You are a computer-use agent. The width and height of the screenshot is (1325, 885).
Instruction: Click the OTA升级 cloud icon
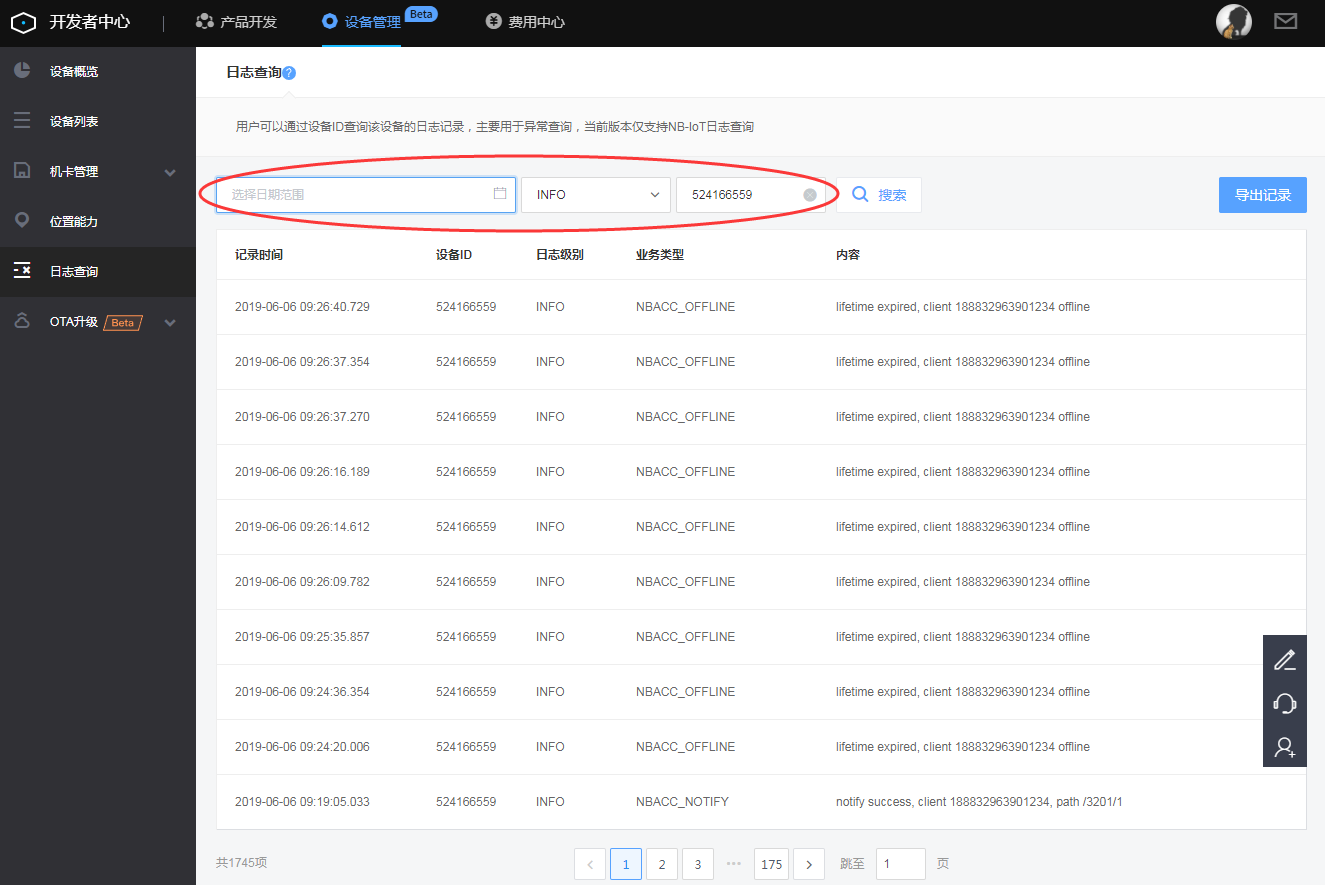(x=22, y=321)
